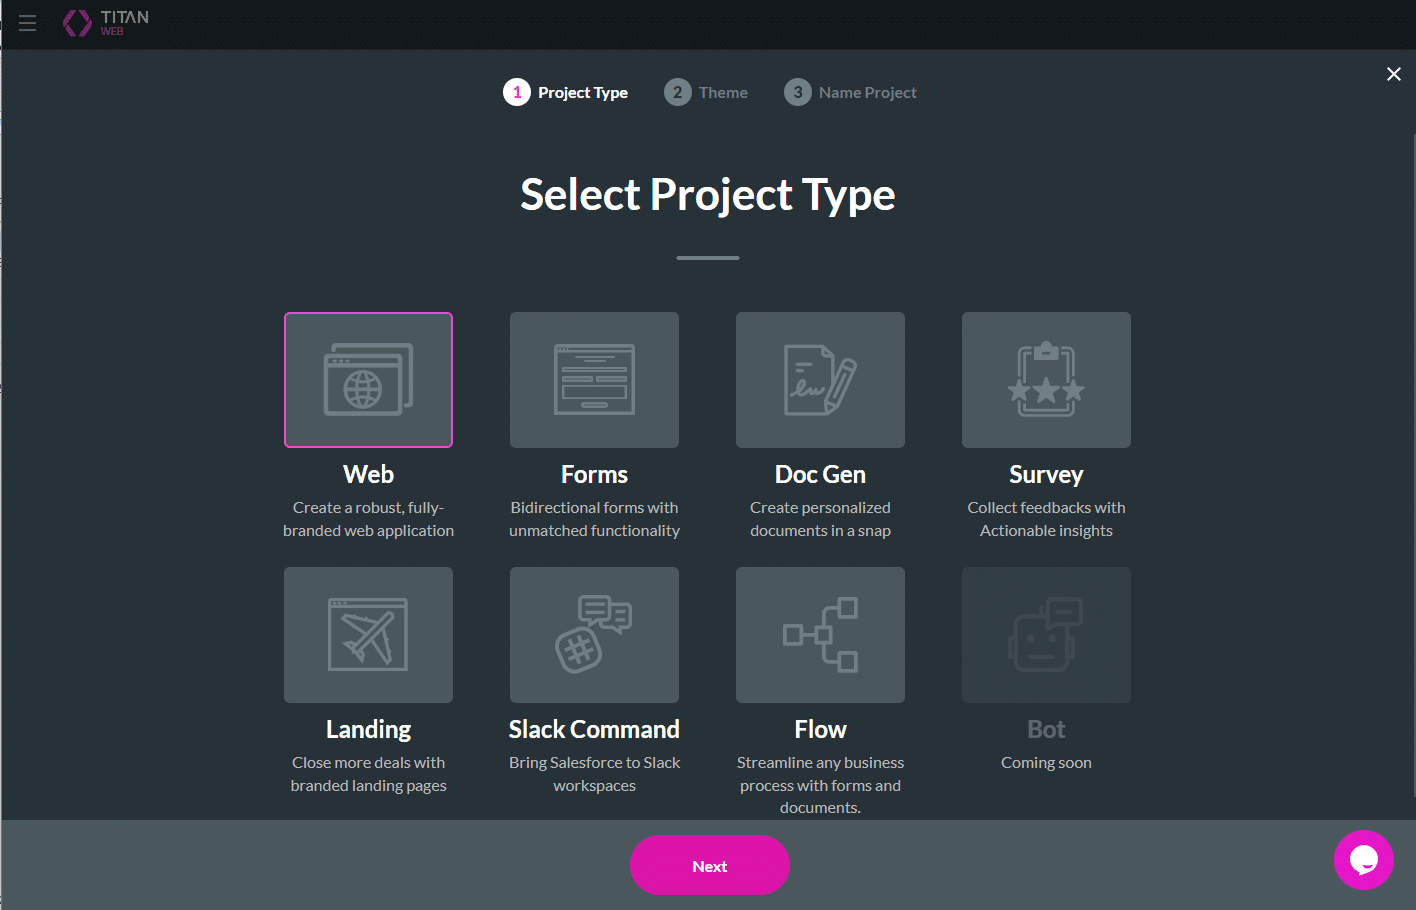Pick the Landing airplane icon

click(x=368, y=634)
